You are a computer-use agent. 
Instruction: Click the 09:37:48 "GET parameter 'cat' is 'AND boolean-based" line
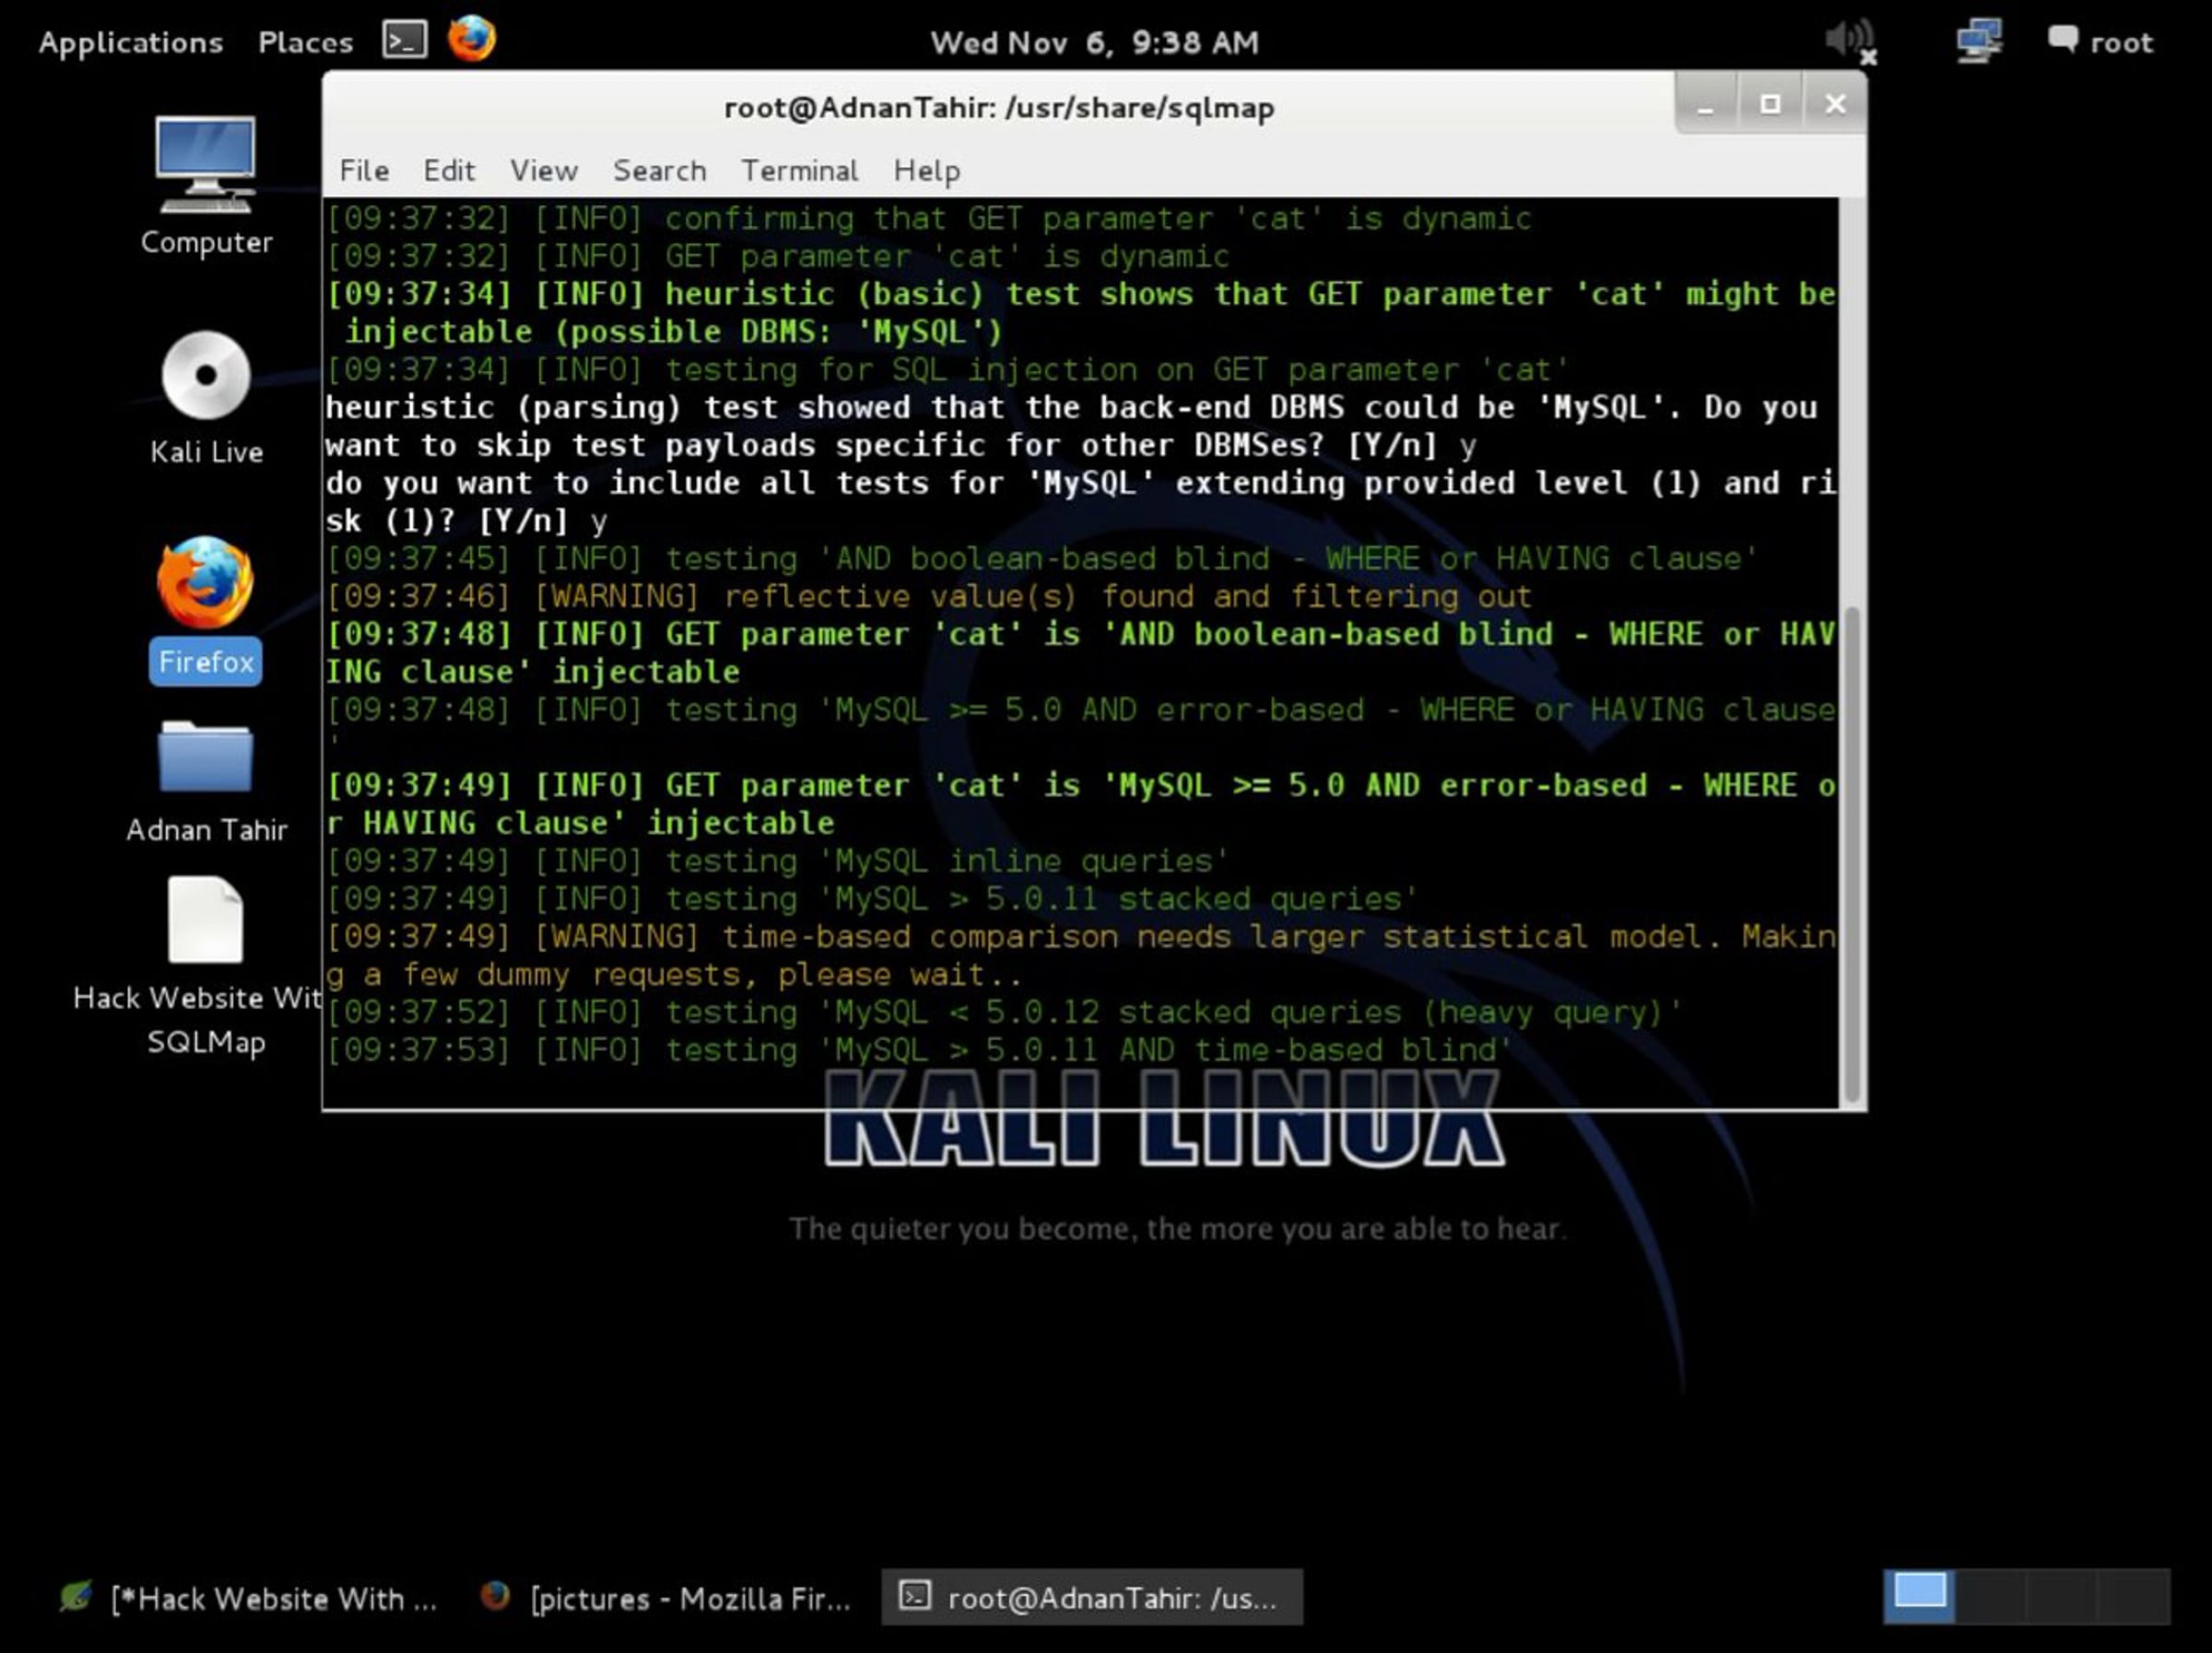[x=1080, y=653]
